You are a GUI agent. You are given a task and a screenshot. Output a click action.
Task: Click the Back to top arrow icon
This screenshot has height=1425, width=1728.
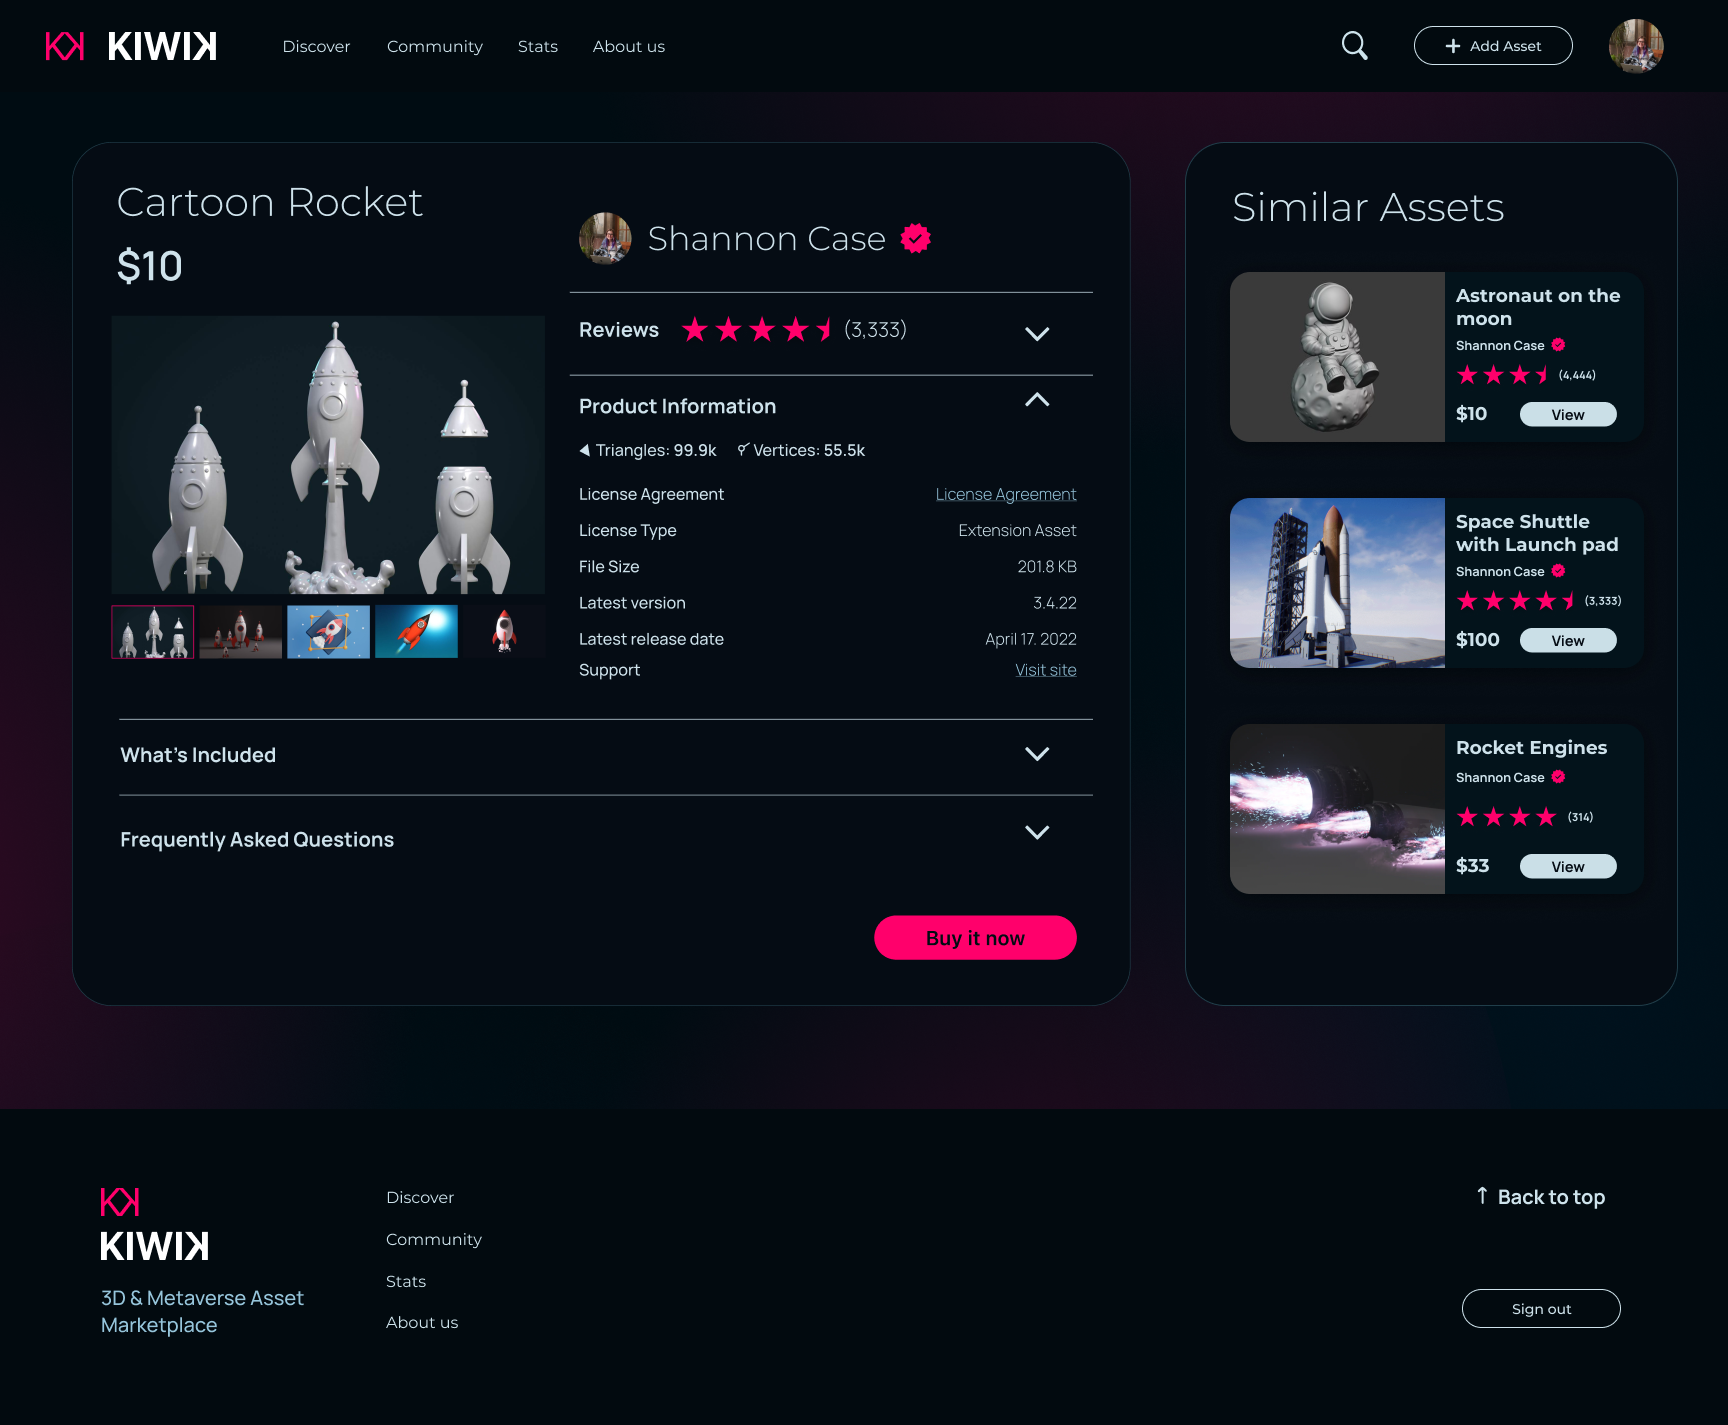(1481, 1196)
